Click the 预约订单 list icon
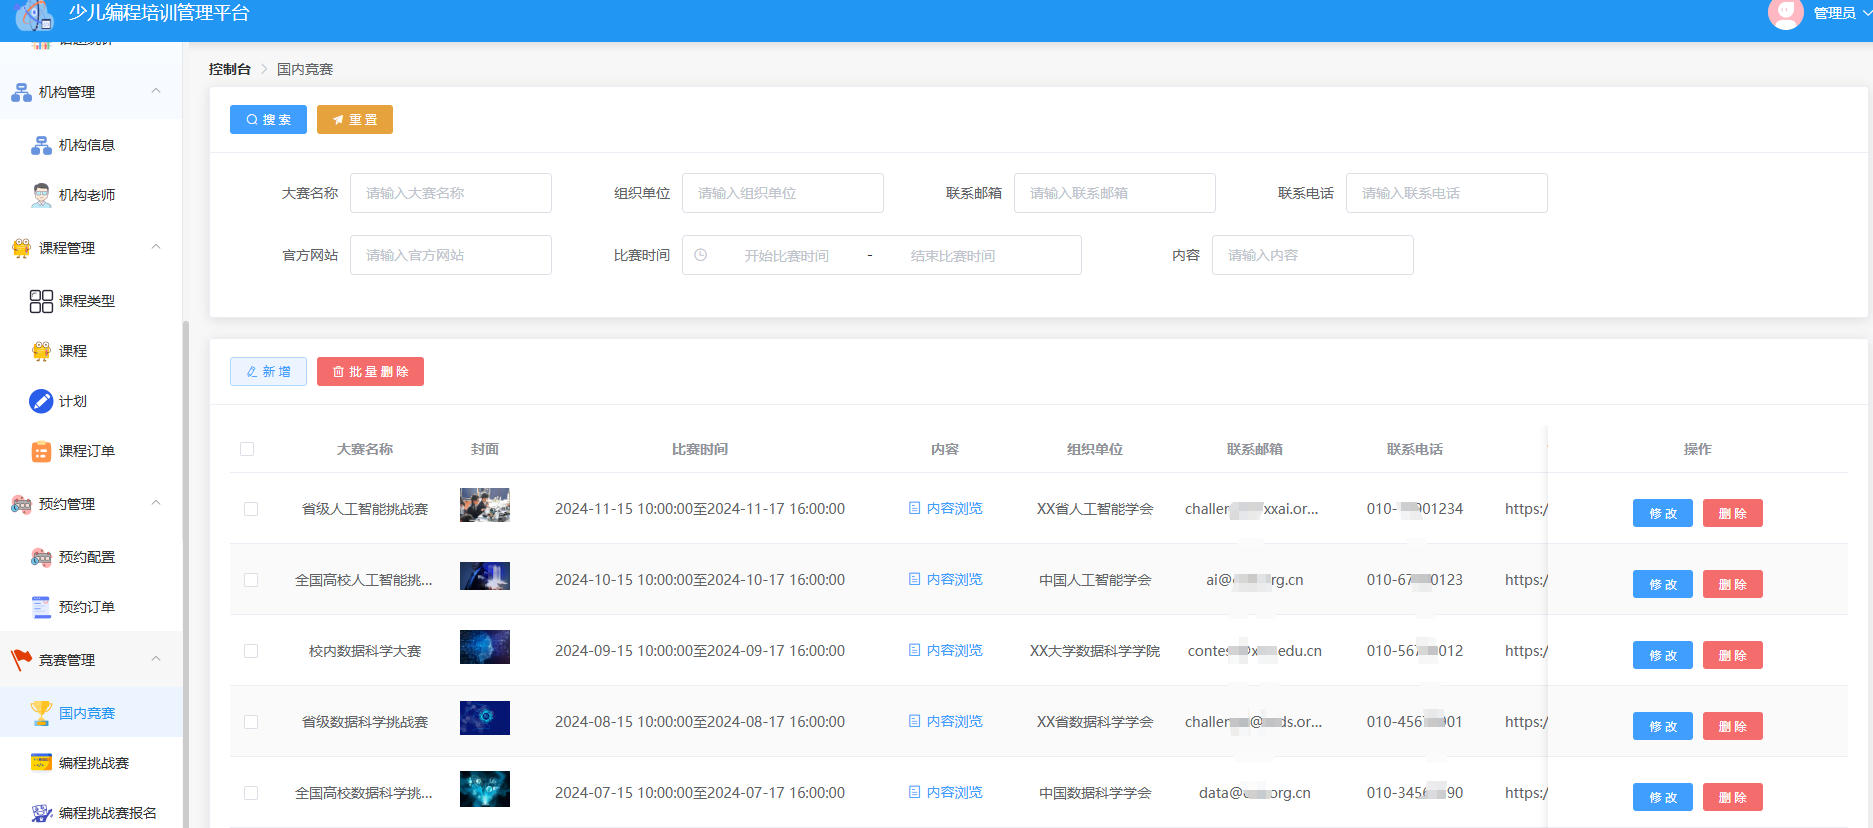Viewport: 1873px width, 828px height. [41, 607]
